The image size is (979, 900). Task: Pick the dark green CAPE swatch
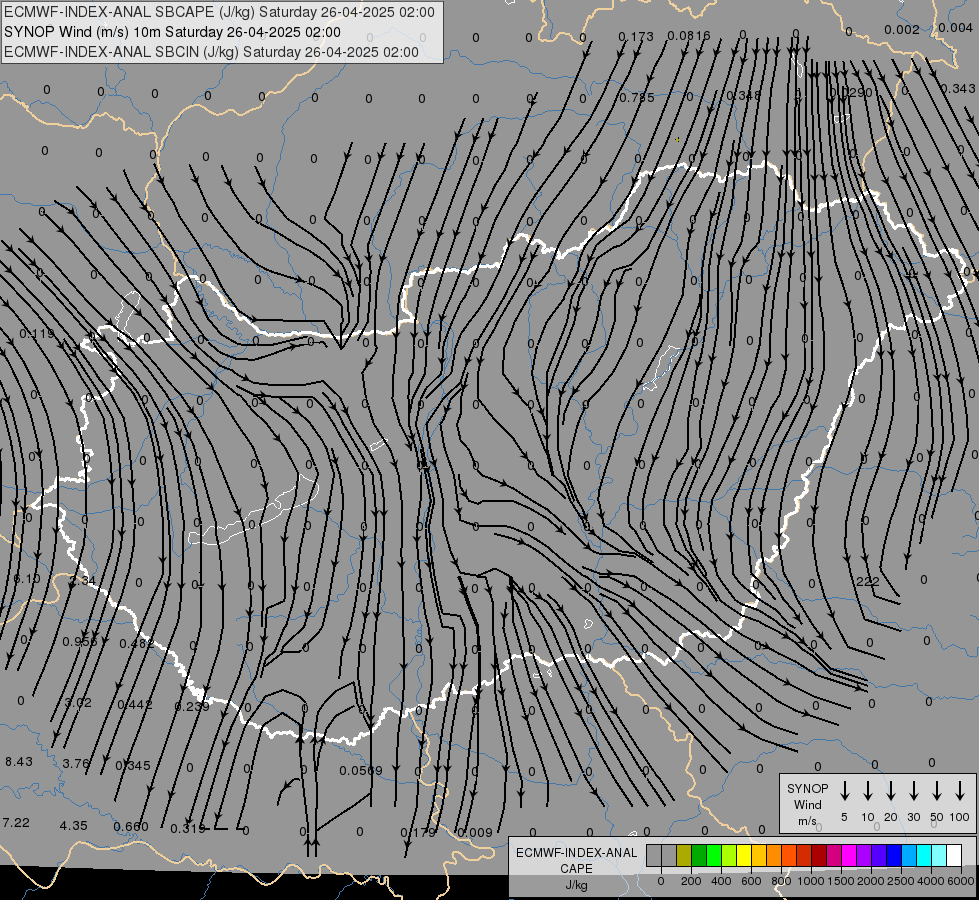(x=699, y=855)
